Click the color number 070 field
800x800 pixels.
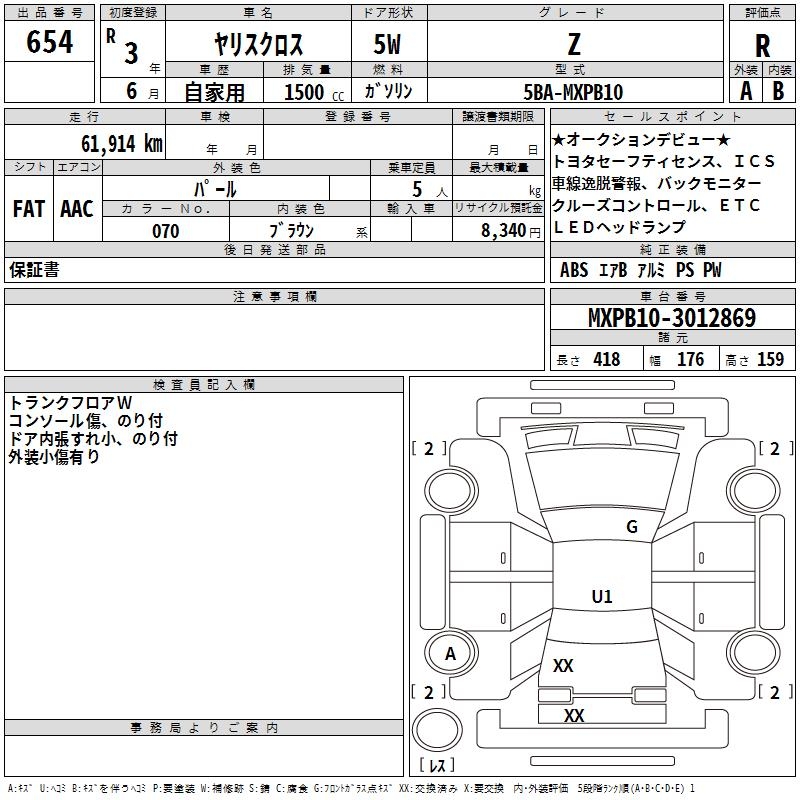tap(165, 231)
